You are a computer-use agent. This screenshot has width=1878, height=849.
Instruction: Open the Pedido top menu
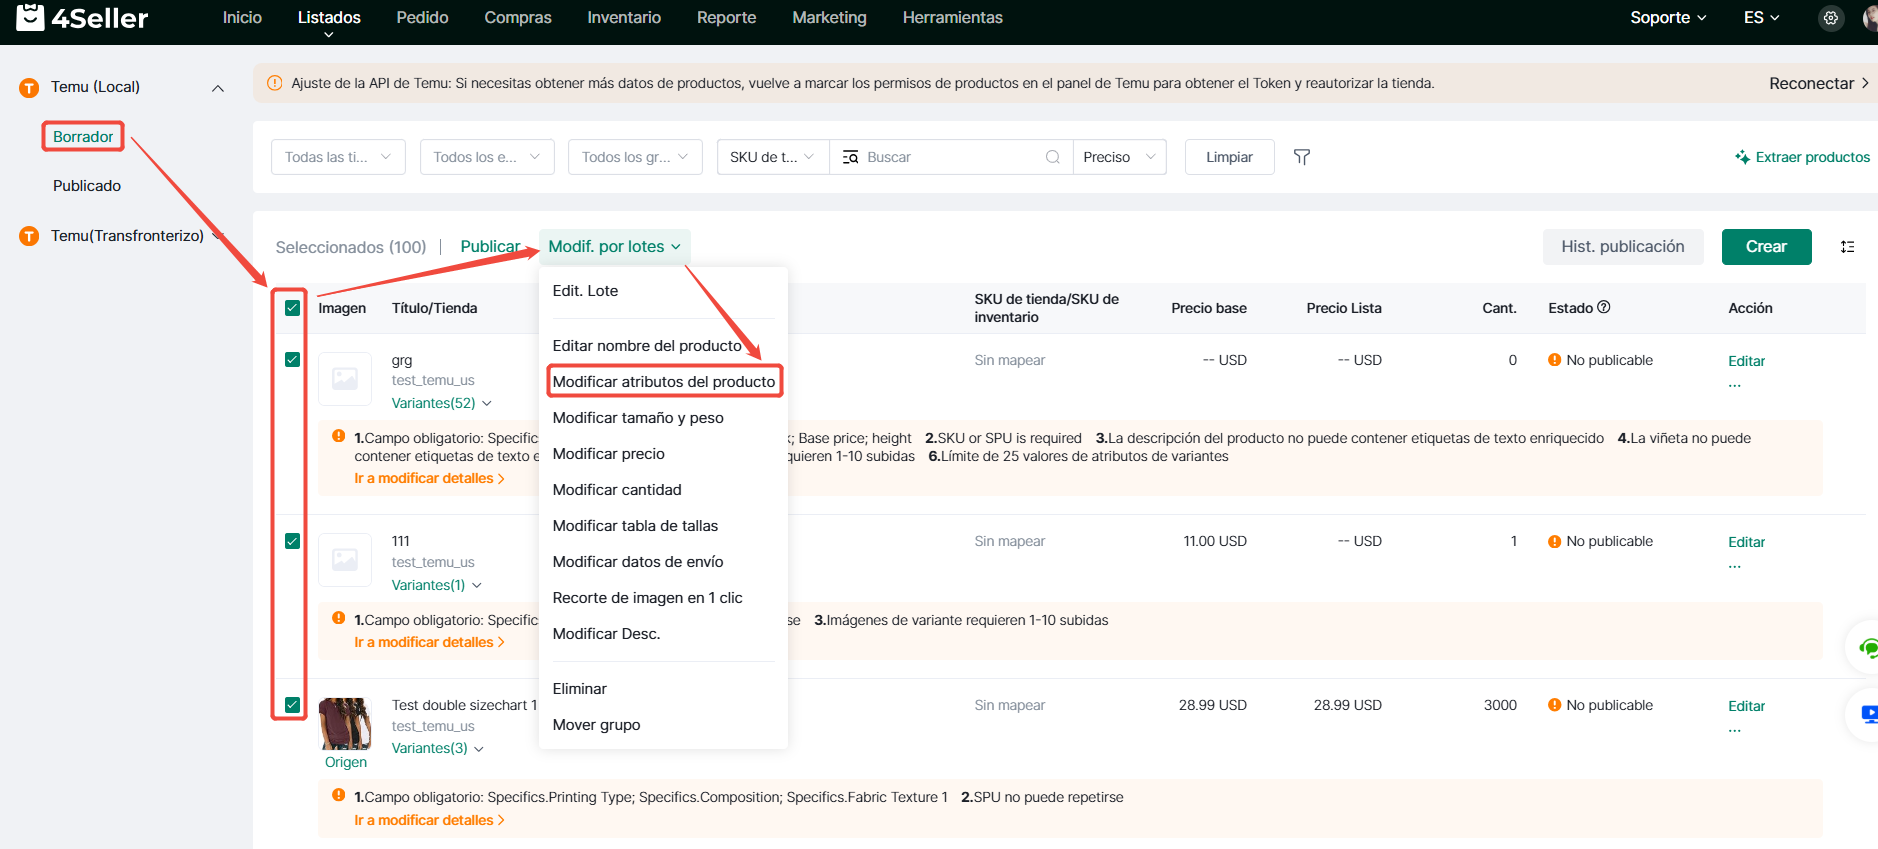tap(422, 18)
